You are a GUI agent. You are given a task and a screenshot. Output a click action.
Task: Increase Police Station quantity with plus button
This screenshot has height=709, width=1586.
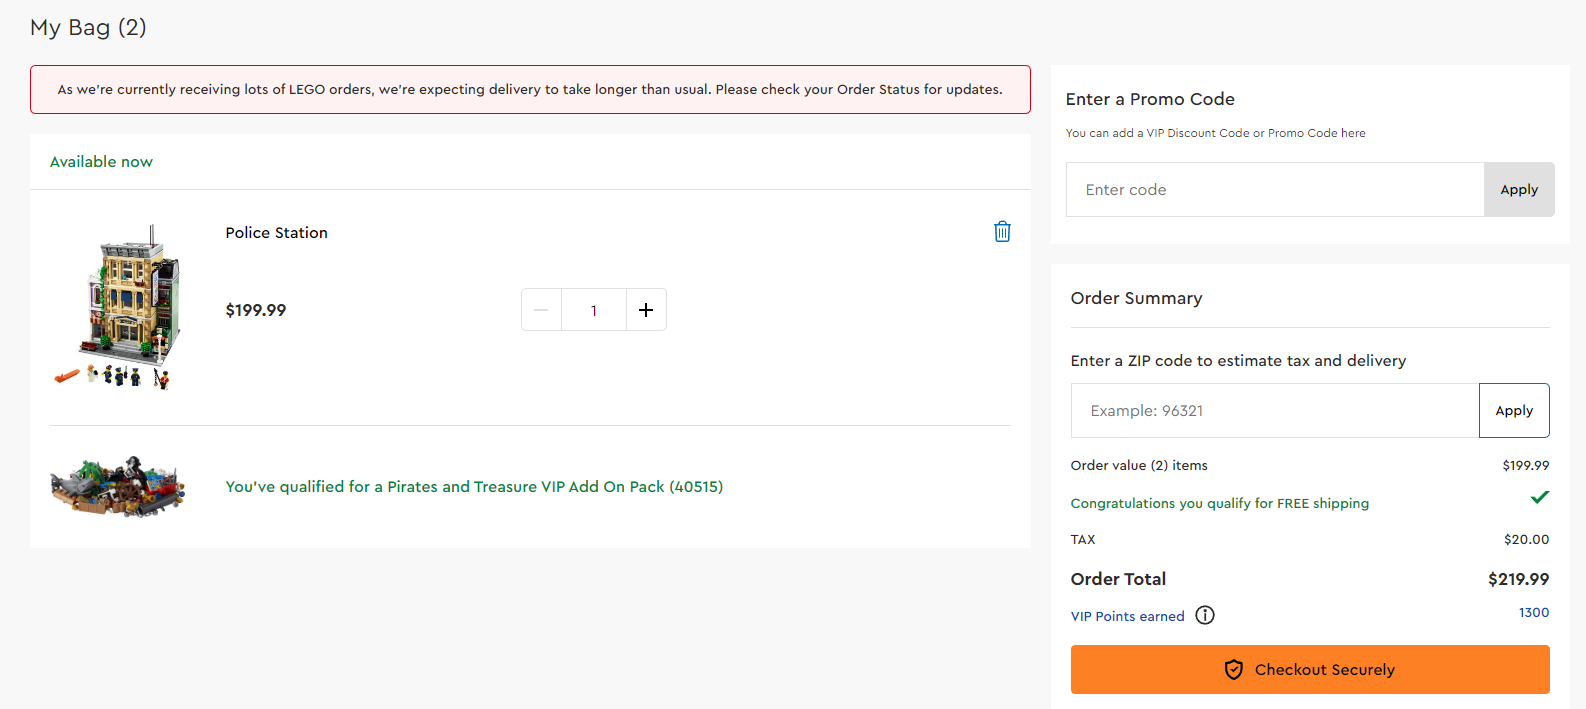(646, 310)
